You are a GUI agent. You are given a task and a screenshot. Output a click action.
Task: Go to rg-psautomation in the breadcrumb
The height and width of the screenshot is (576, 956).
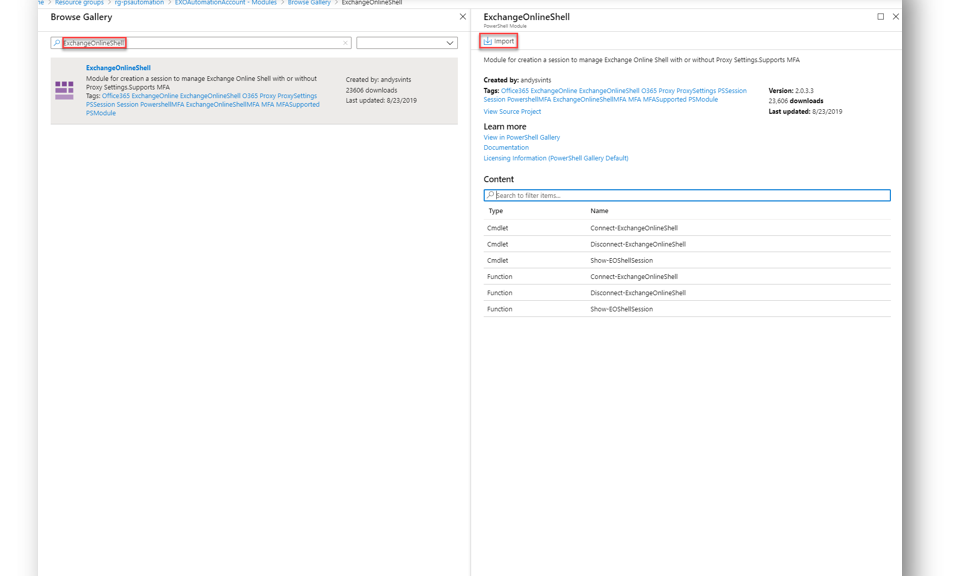coord(139,3)
